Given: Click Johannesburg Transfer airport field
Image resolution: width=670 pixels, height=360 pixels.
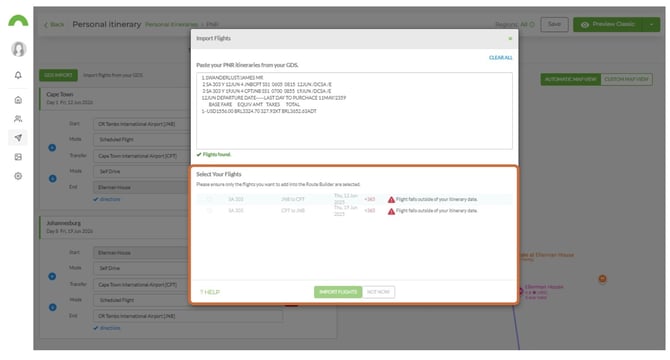Looking at the screenshot, I should pyautogui.click(x=142, y=284).
